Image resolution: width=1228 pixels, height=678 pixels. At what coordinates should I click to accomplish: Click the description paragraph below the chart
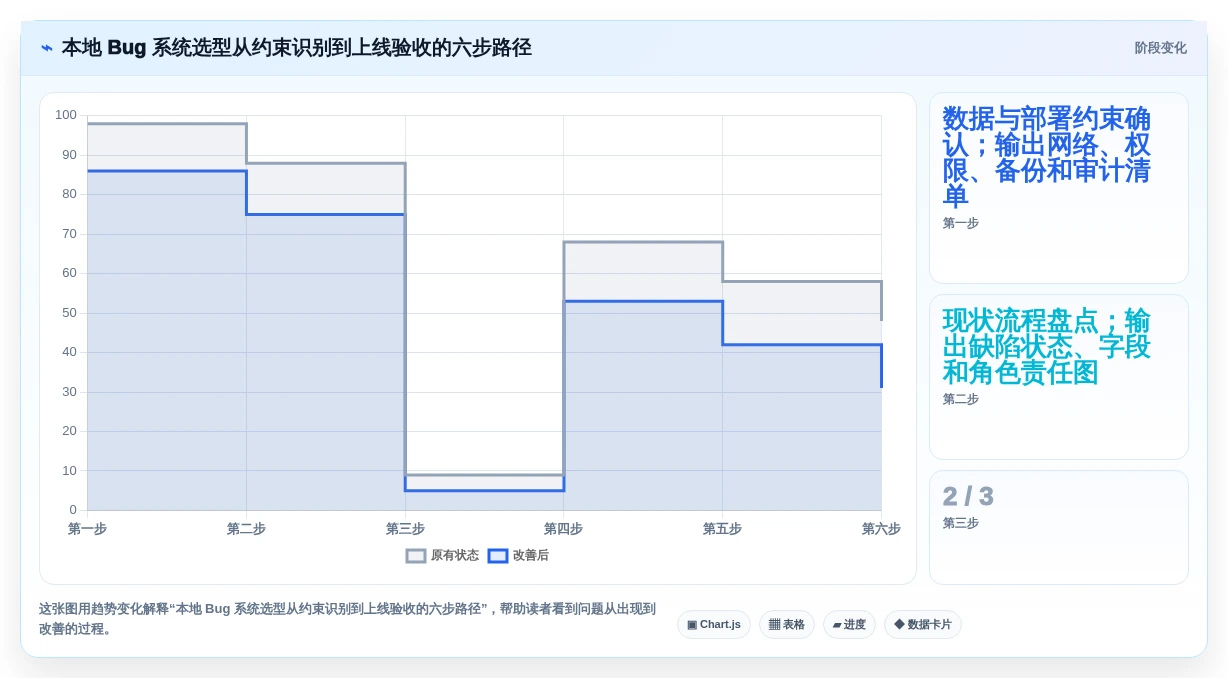tap(348, 619)
